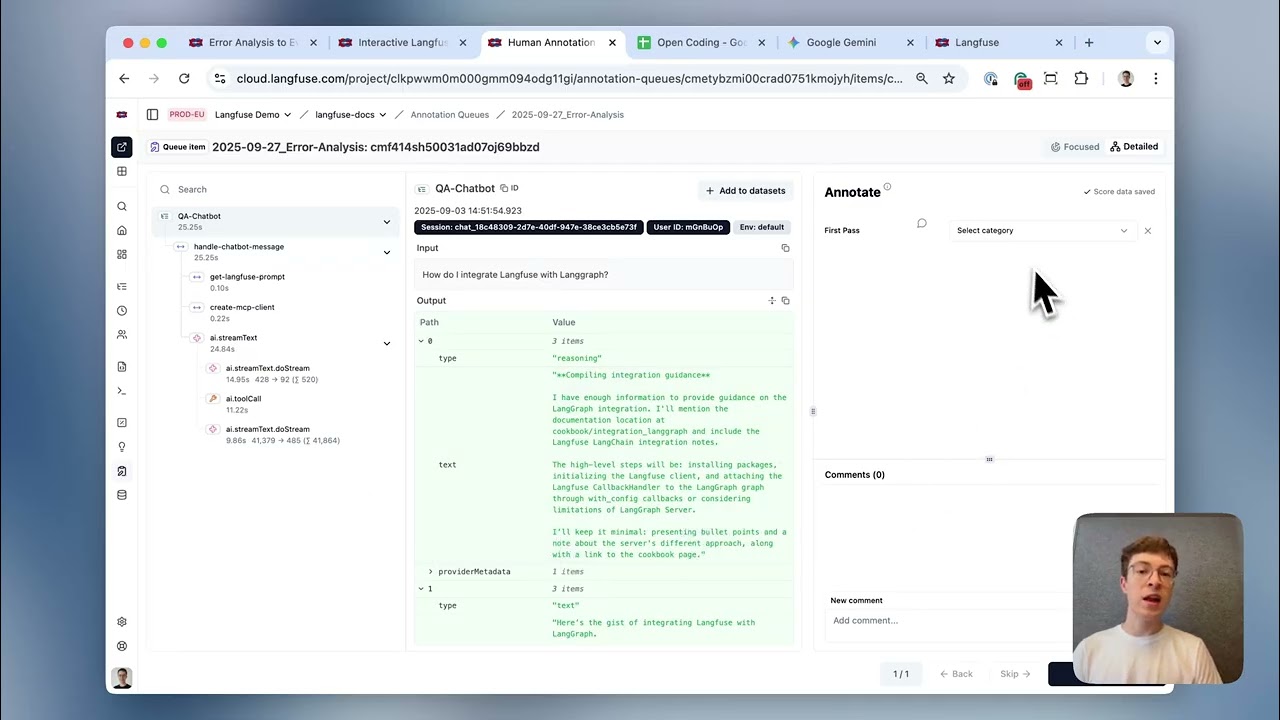Screen dimensions: 1280x720
Task: Open the lightbulb sidebar icon
Action: click(x=122, y=447)
